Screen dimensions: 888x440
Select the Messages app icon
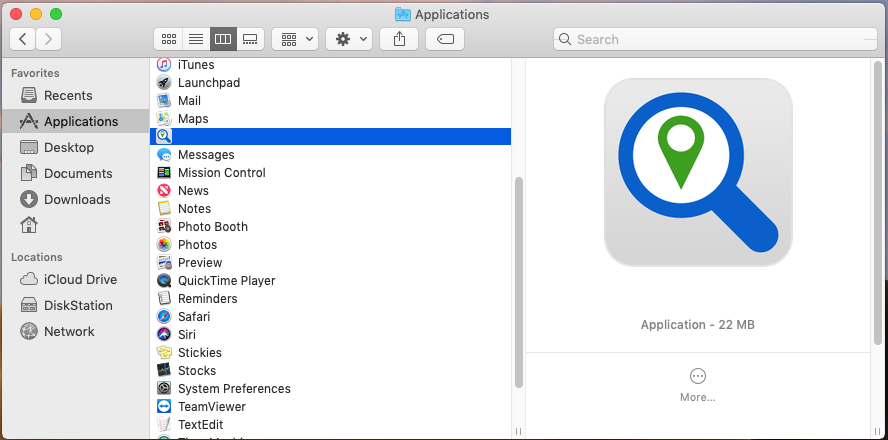164,155
